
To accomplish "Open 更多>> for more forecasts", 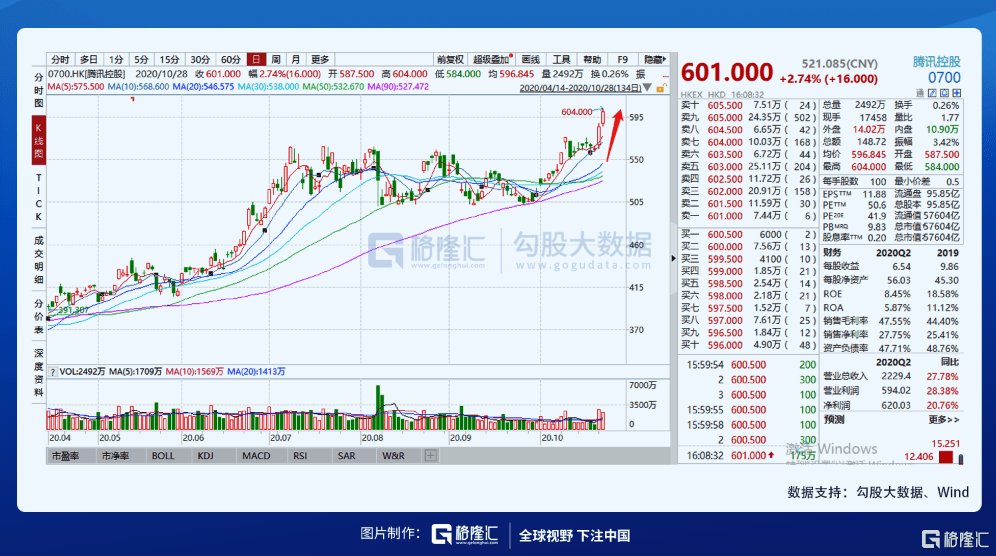I will click(944, 419).
